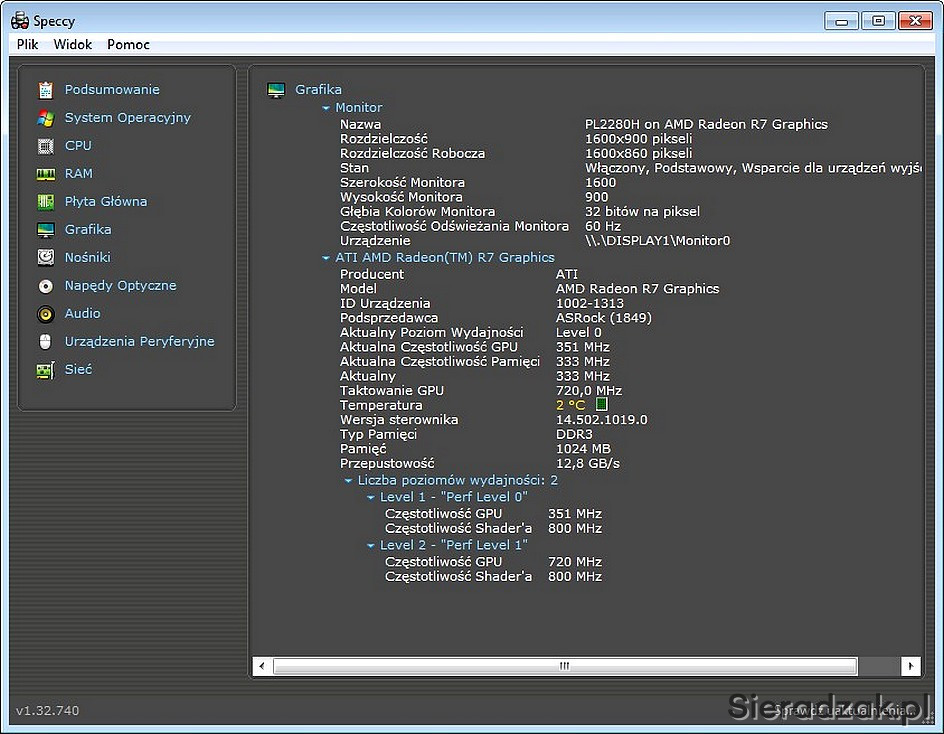Viewport: 944px width, 734px height.
Task: Click the Napędy Optyczne disc icon
Action: (46, 286)
